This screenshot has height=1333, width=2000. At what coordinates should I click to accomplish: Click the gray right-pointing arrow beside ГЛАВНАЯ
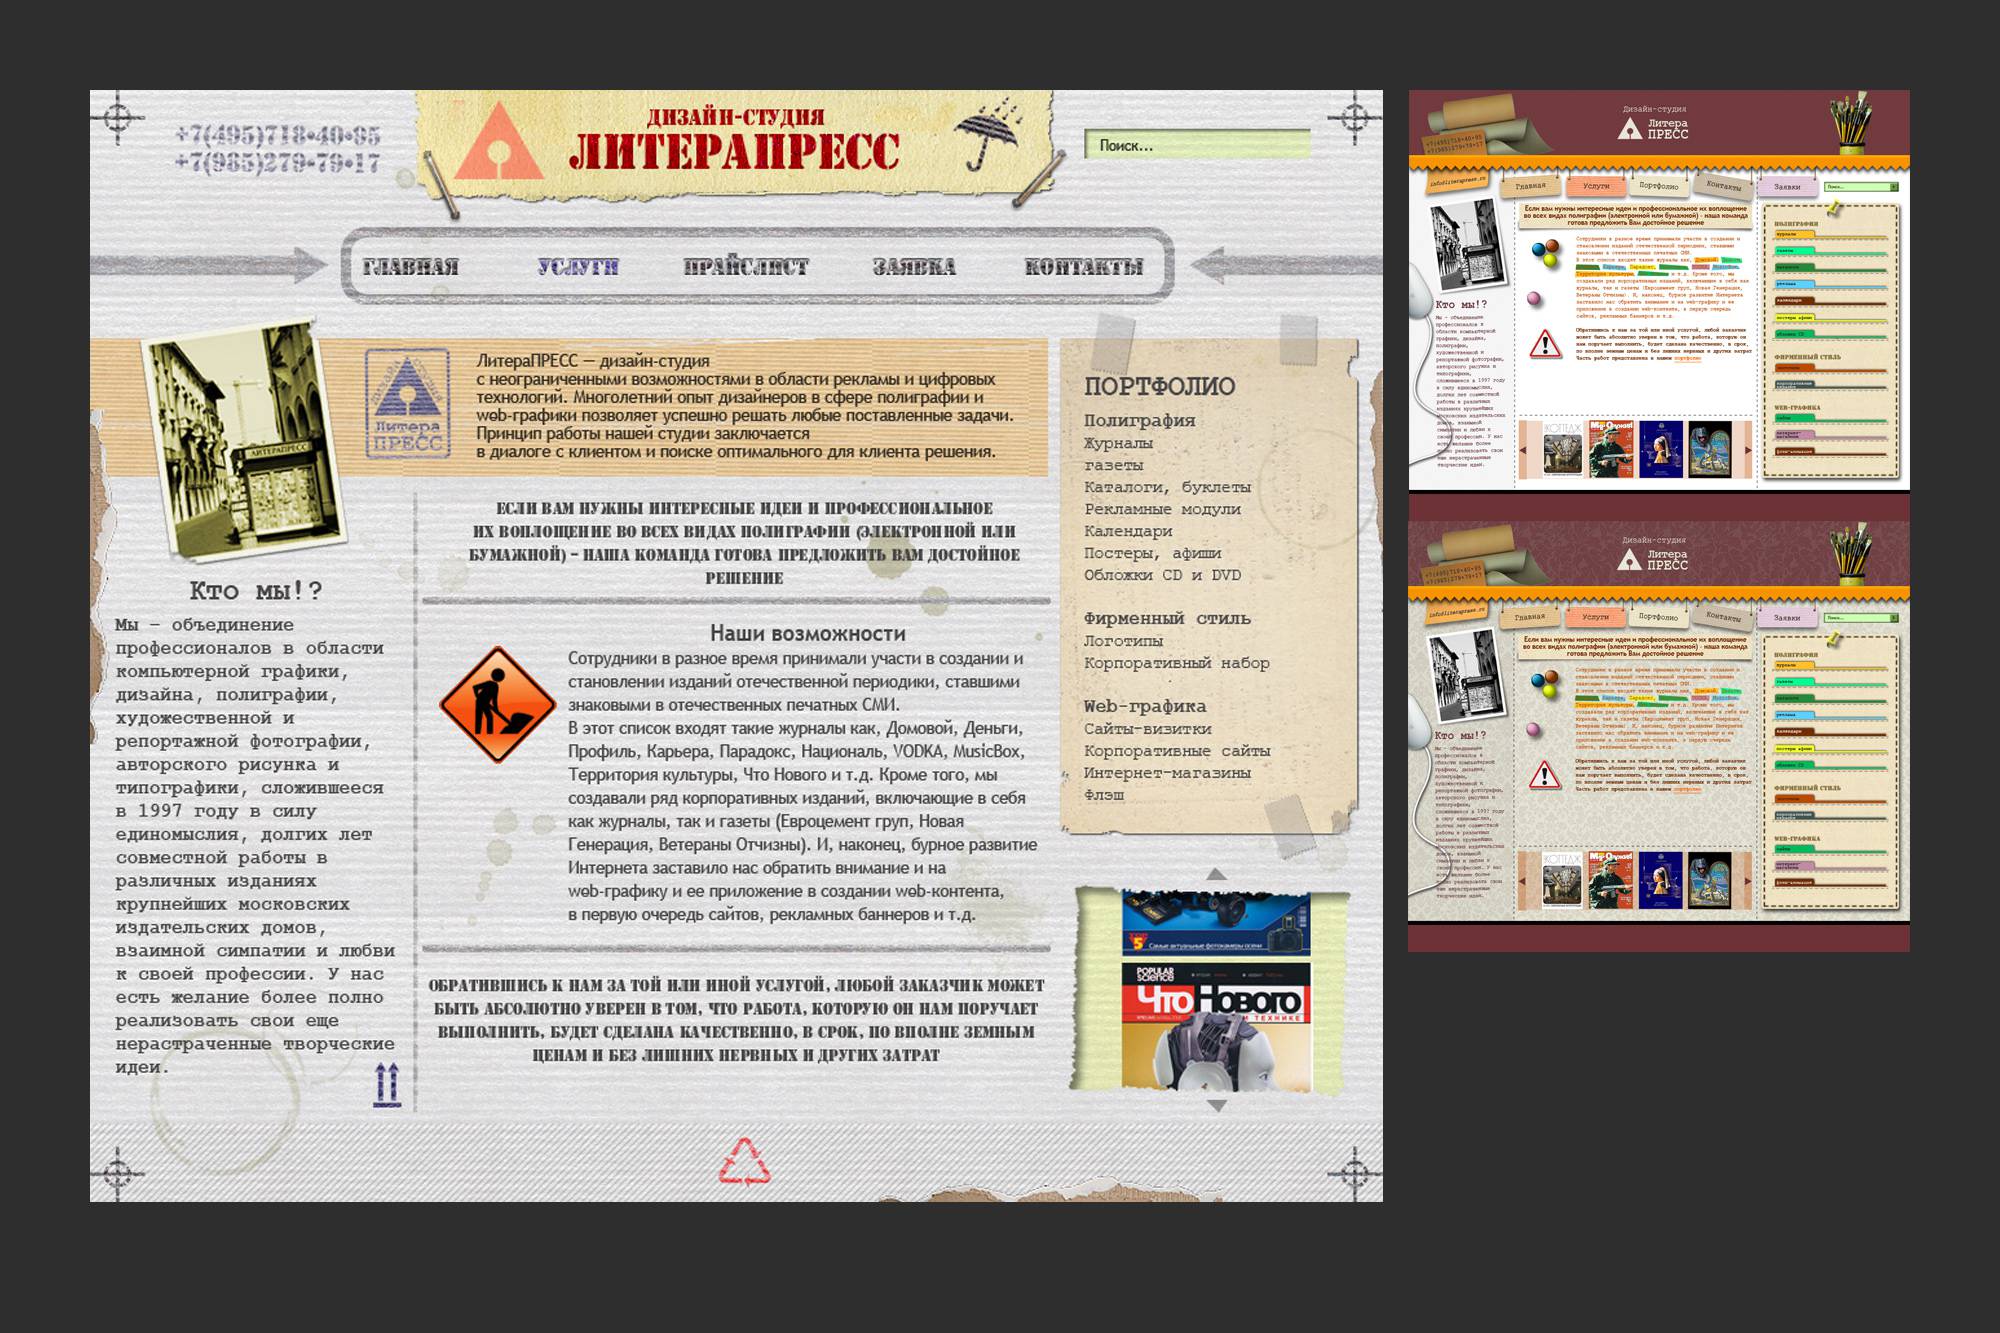click(210, 265)
